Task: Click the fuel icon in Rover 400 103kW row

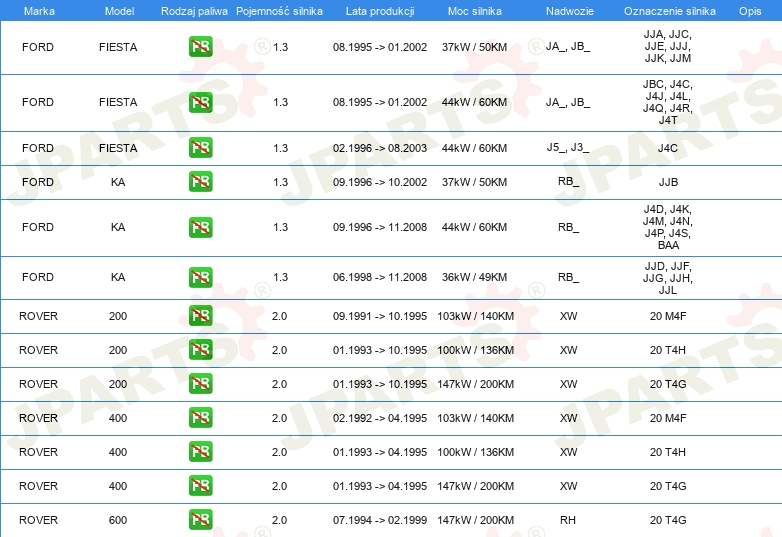Action: coord(200,417)
